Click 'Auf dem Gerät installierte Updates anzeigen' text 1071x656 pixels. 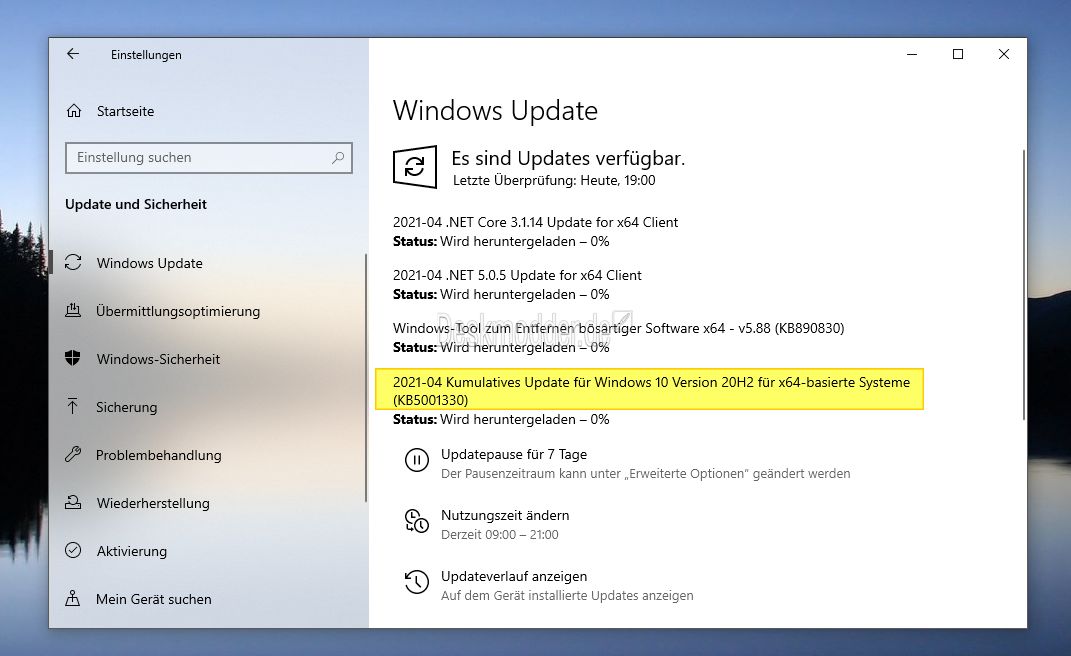(567, 596)
